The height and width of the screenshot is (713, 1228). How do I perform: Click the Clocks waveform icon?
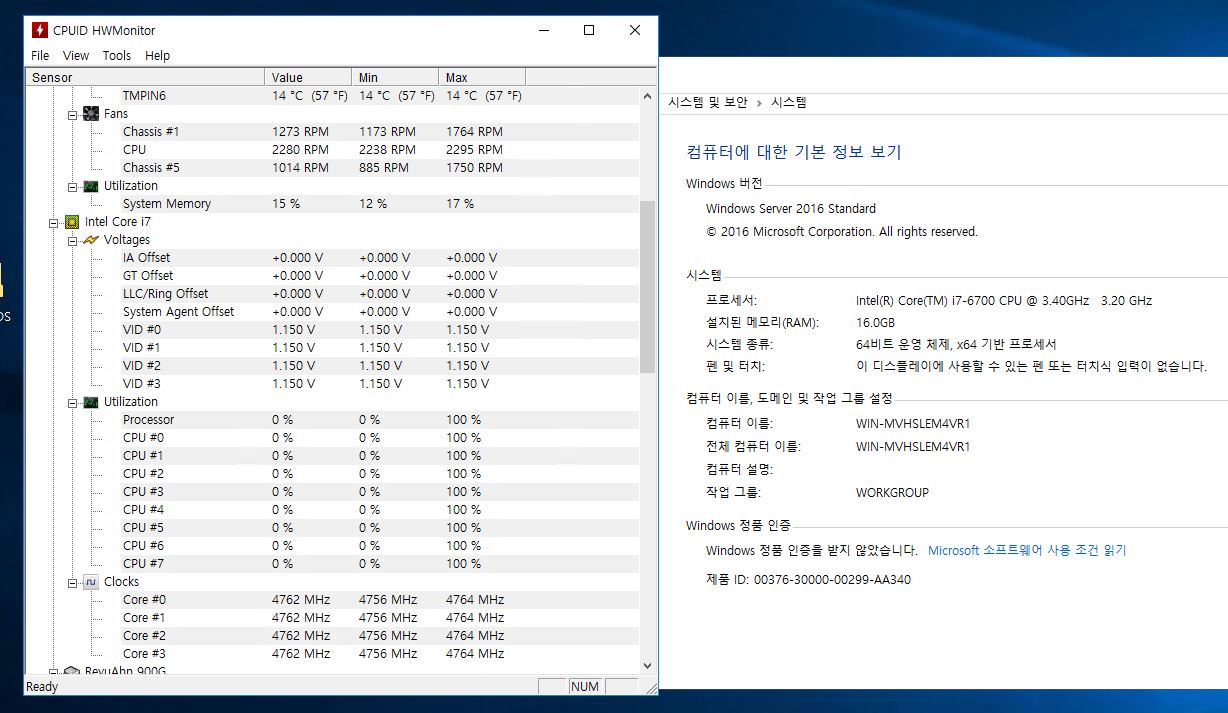tap(91, 582)
